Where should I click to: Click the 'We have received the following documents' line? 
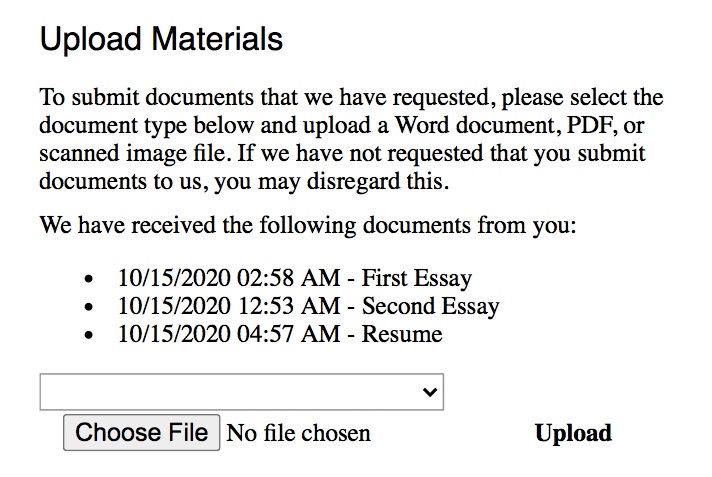tap(308, 226)
